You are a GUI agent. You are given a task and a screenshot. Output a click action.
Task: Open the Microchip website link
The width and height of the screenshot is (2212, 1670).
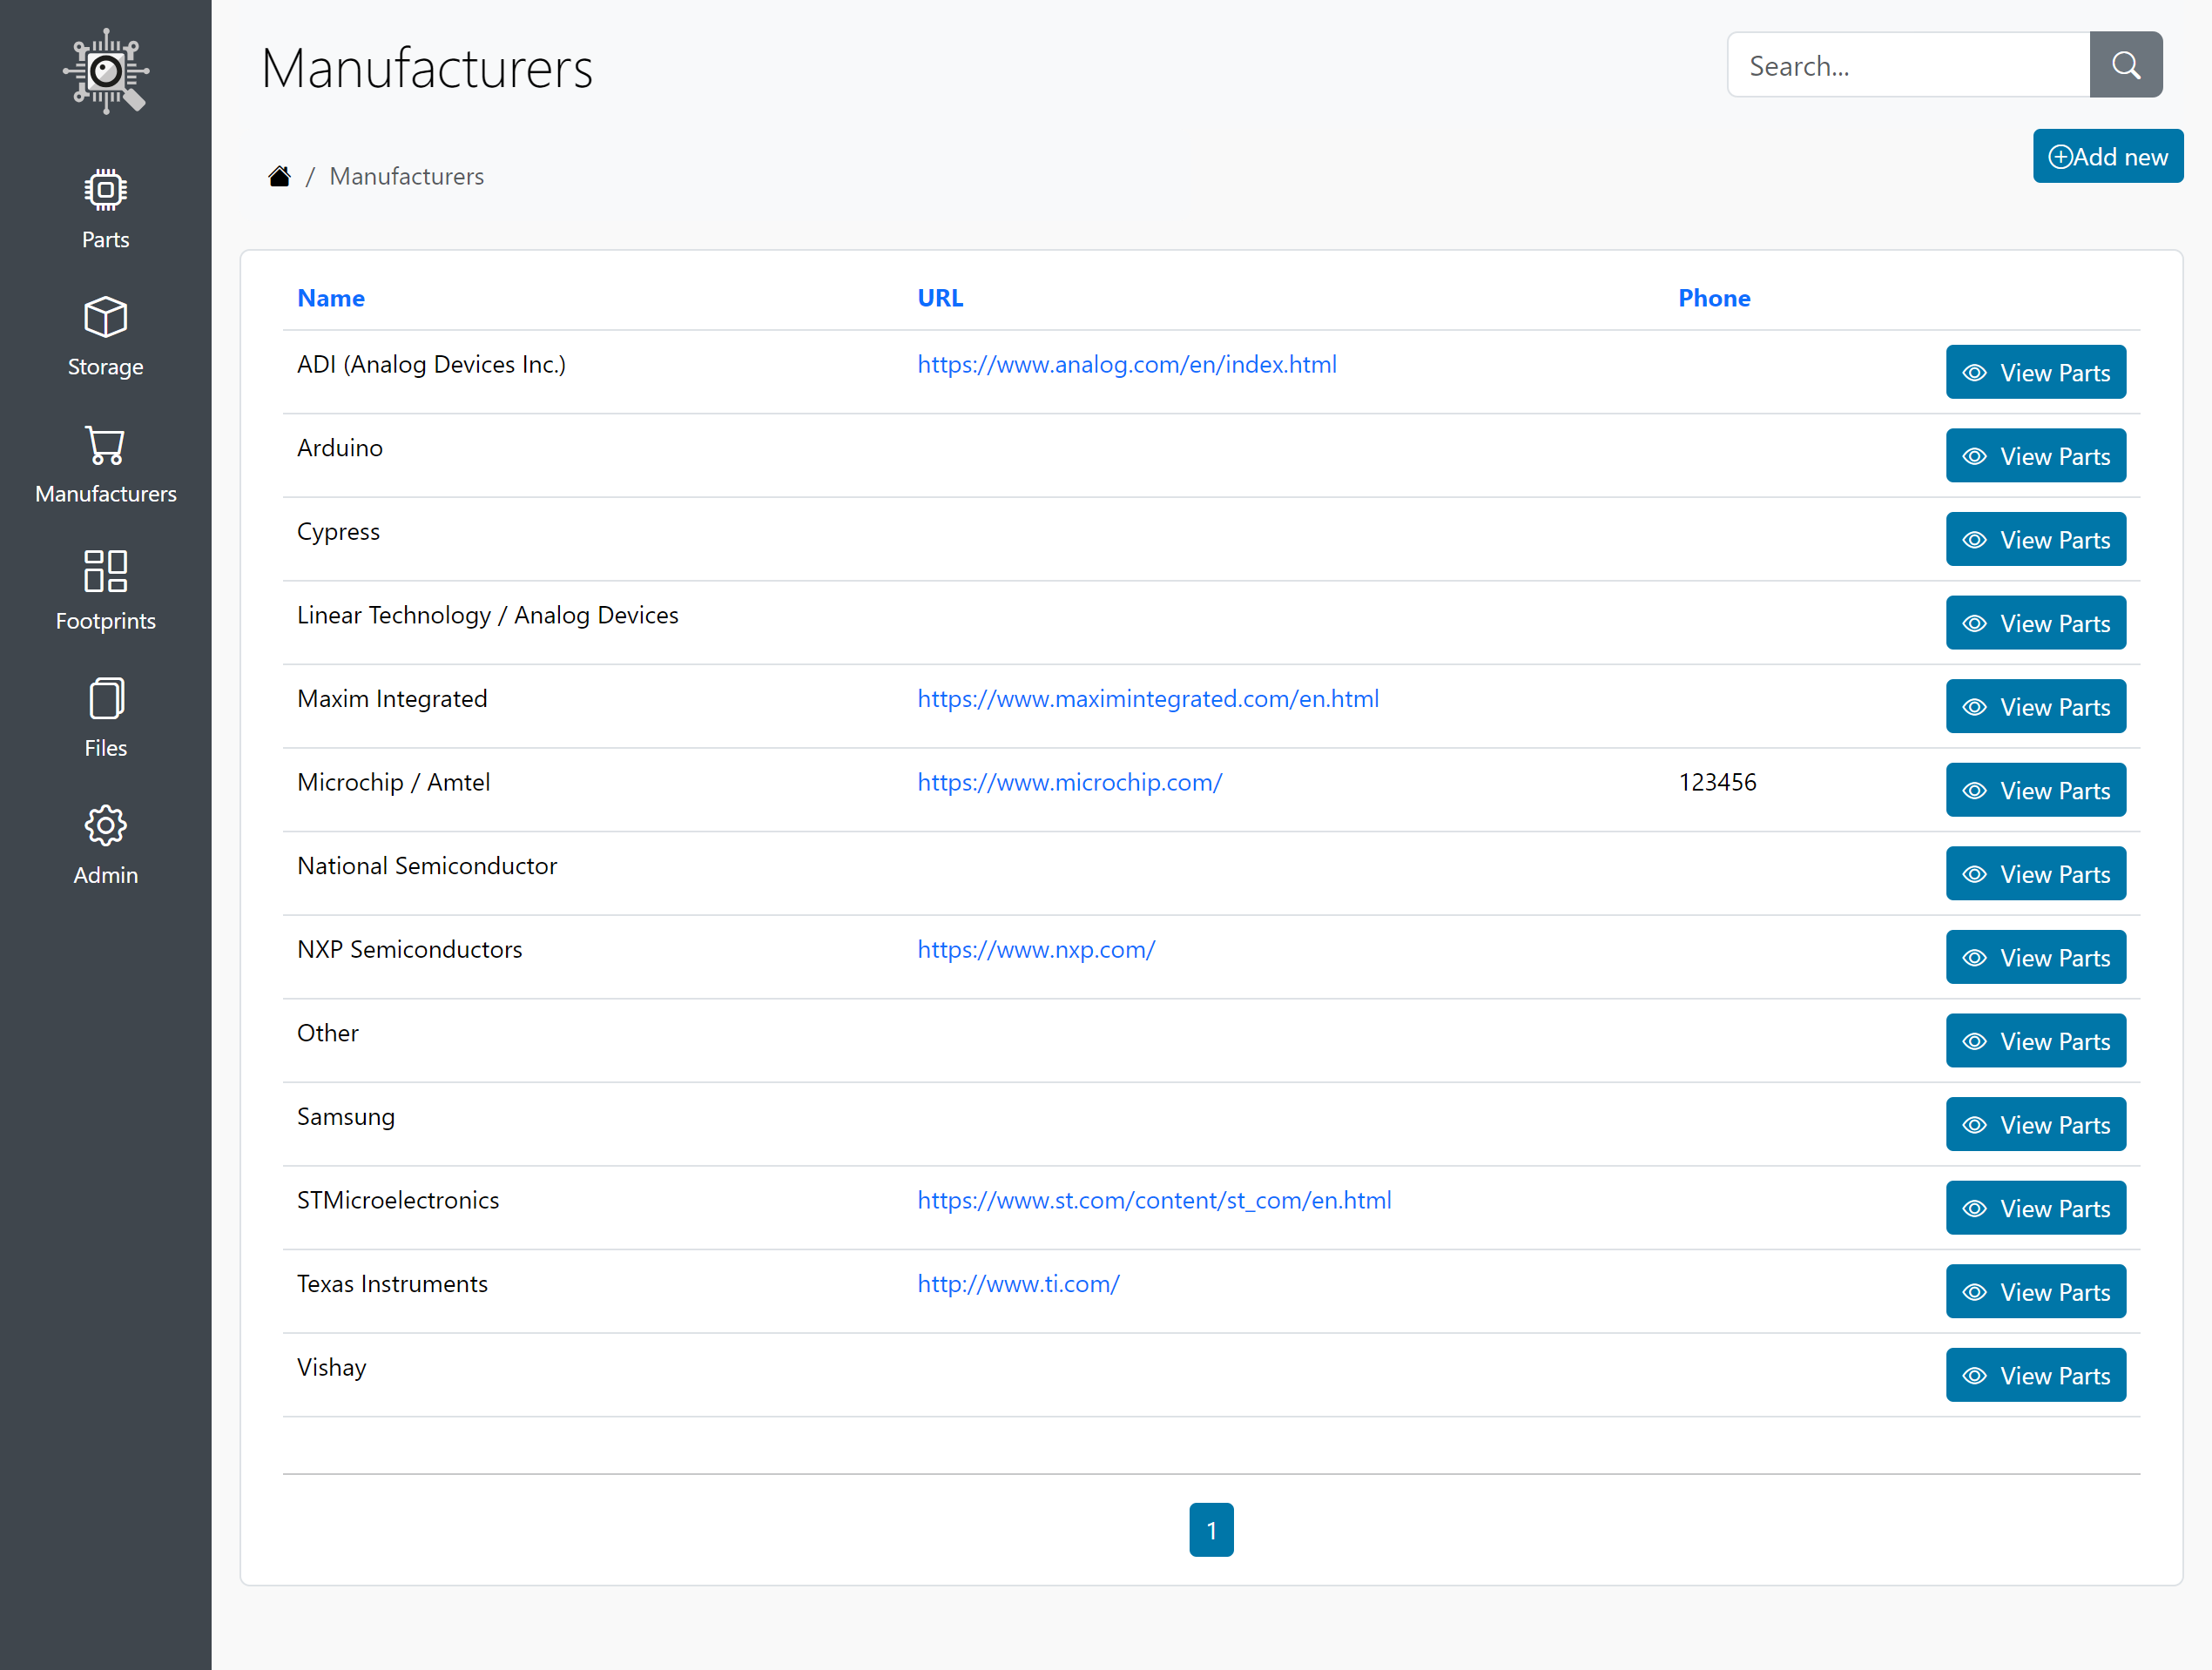click(x=1069, y=782)
